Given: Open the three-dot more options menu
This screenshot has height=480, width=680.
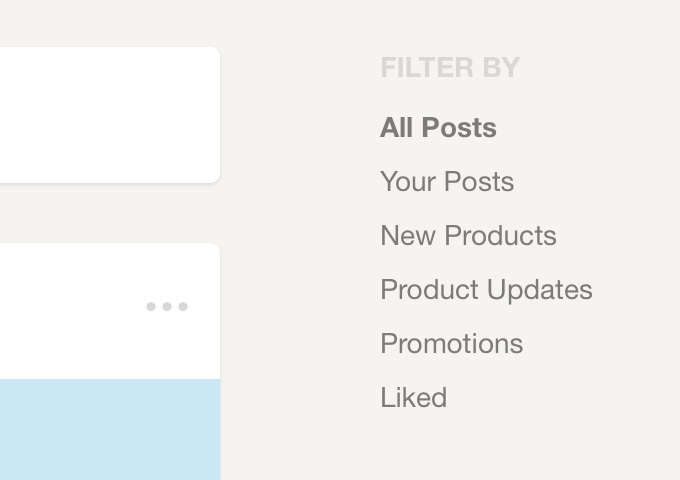Looking at the screenshot, I should pos(167,307).
